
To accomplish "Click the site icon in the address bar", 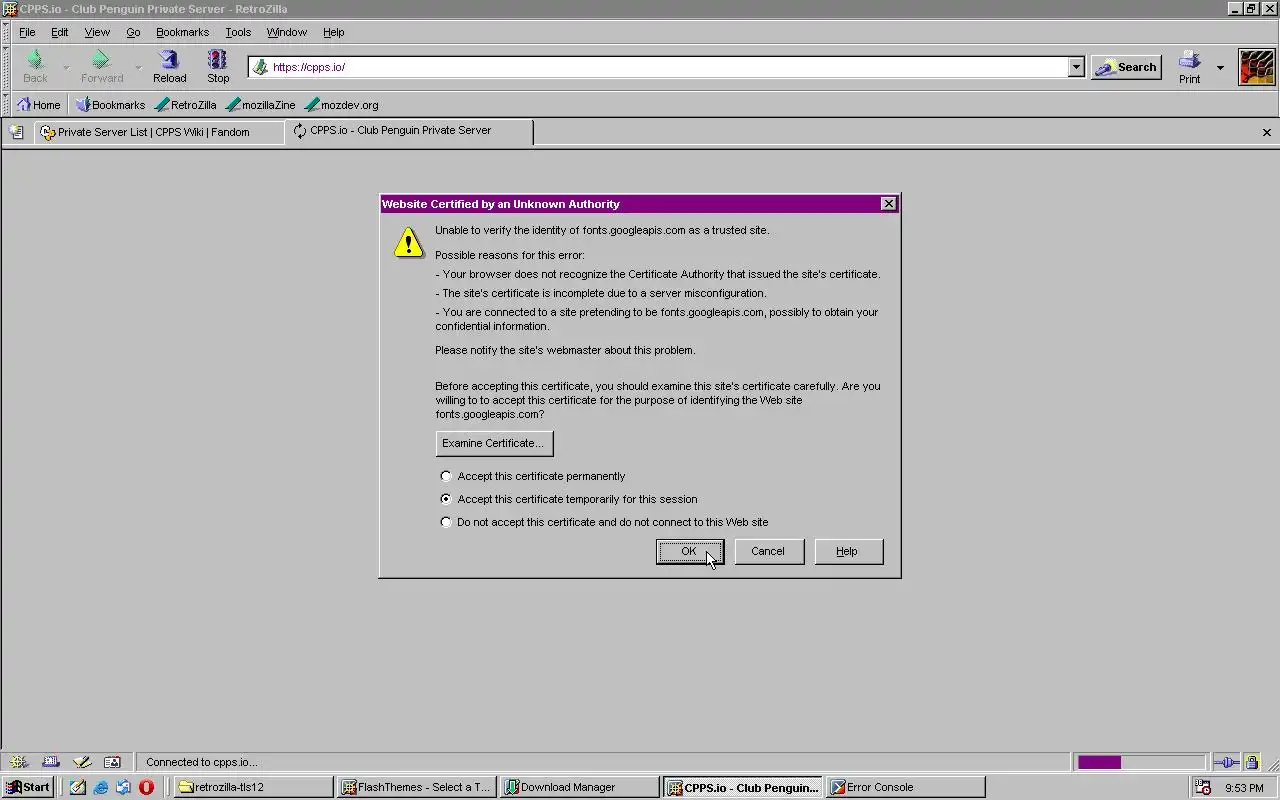I will pos(260,67).
